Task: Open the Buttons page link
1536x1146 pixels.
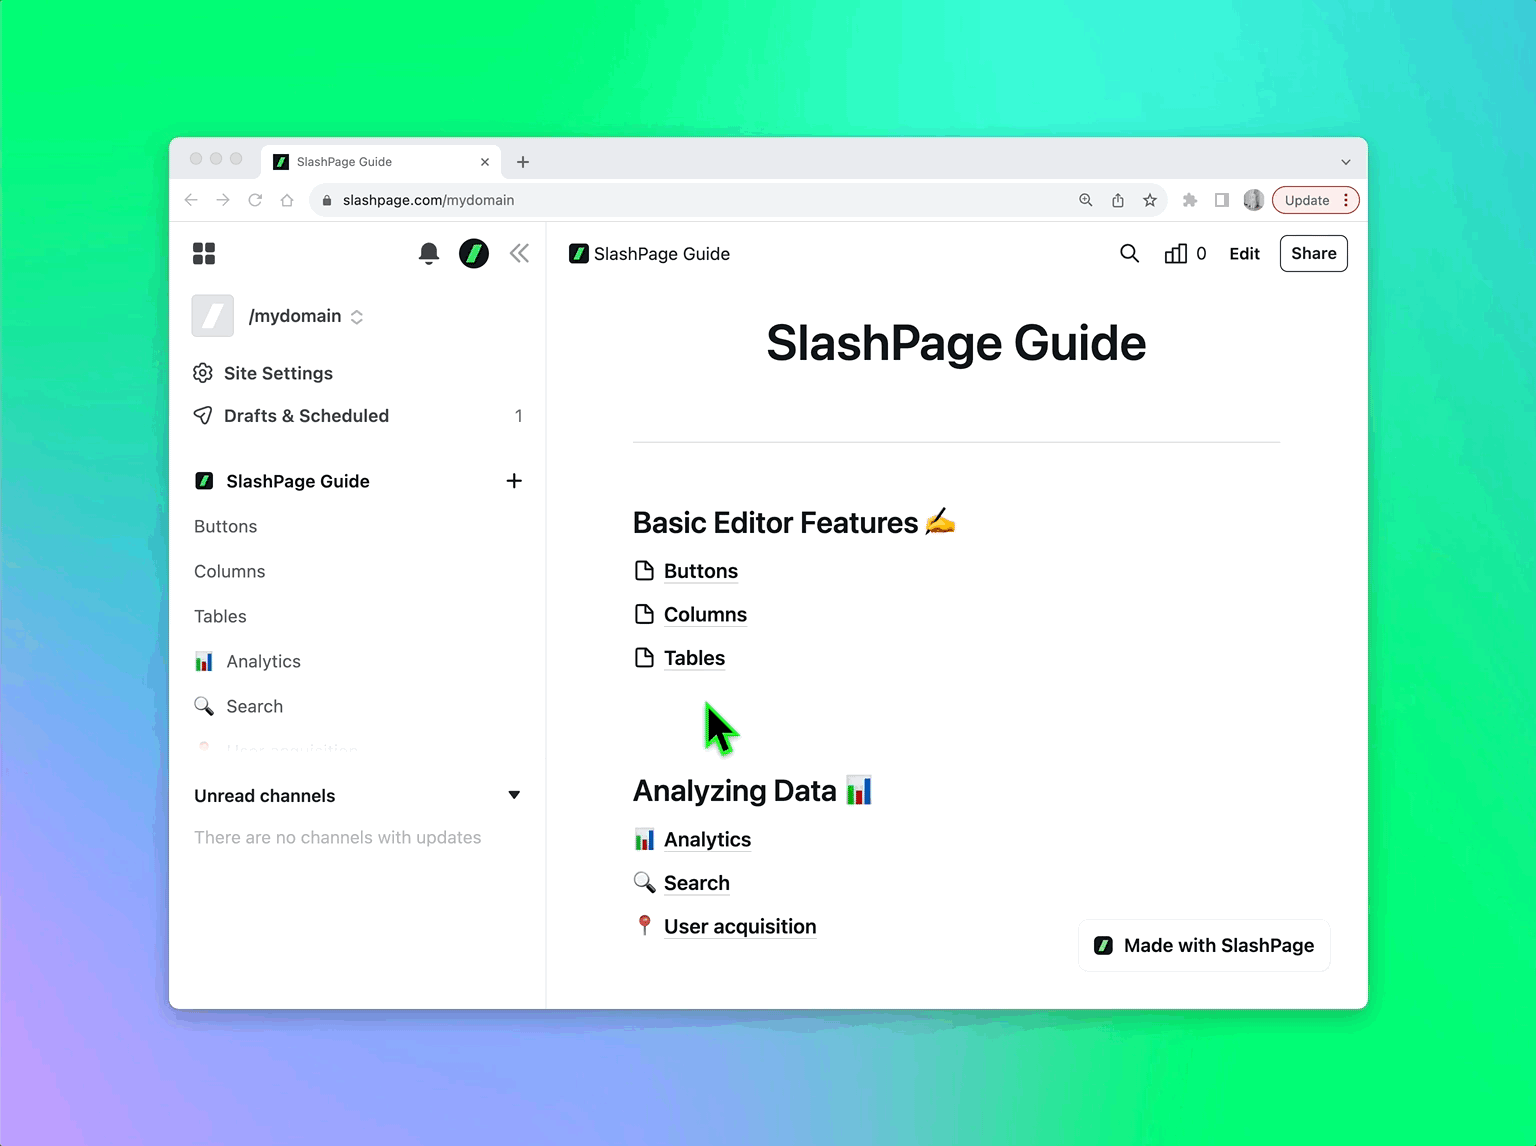Action: click(701, 571)
